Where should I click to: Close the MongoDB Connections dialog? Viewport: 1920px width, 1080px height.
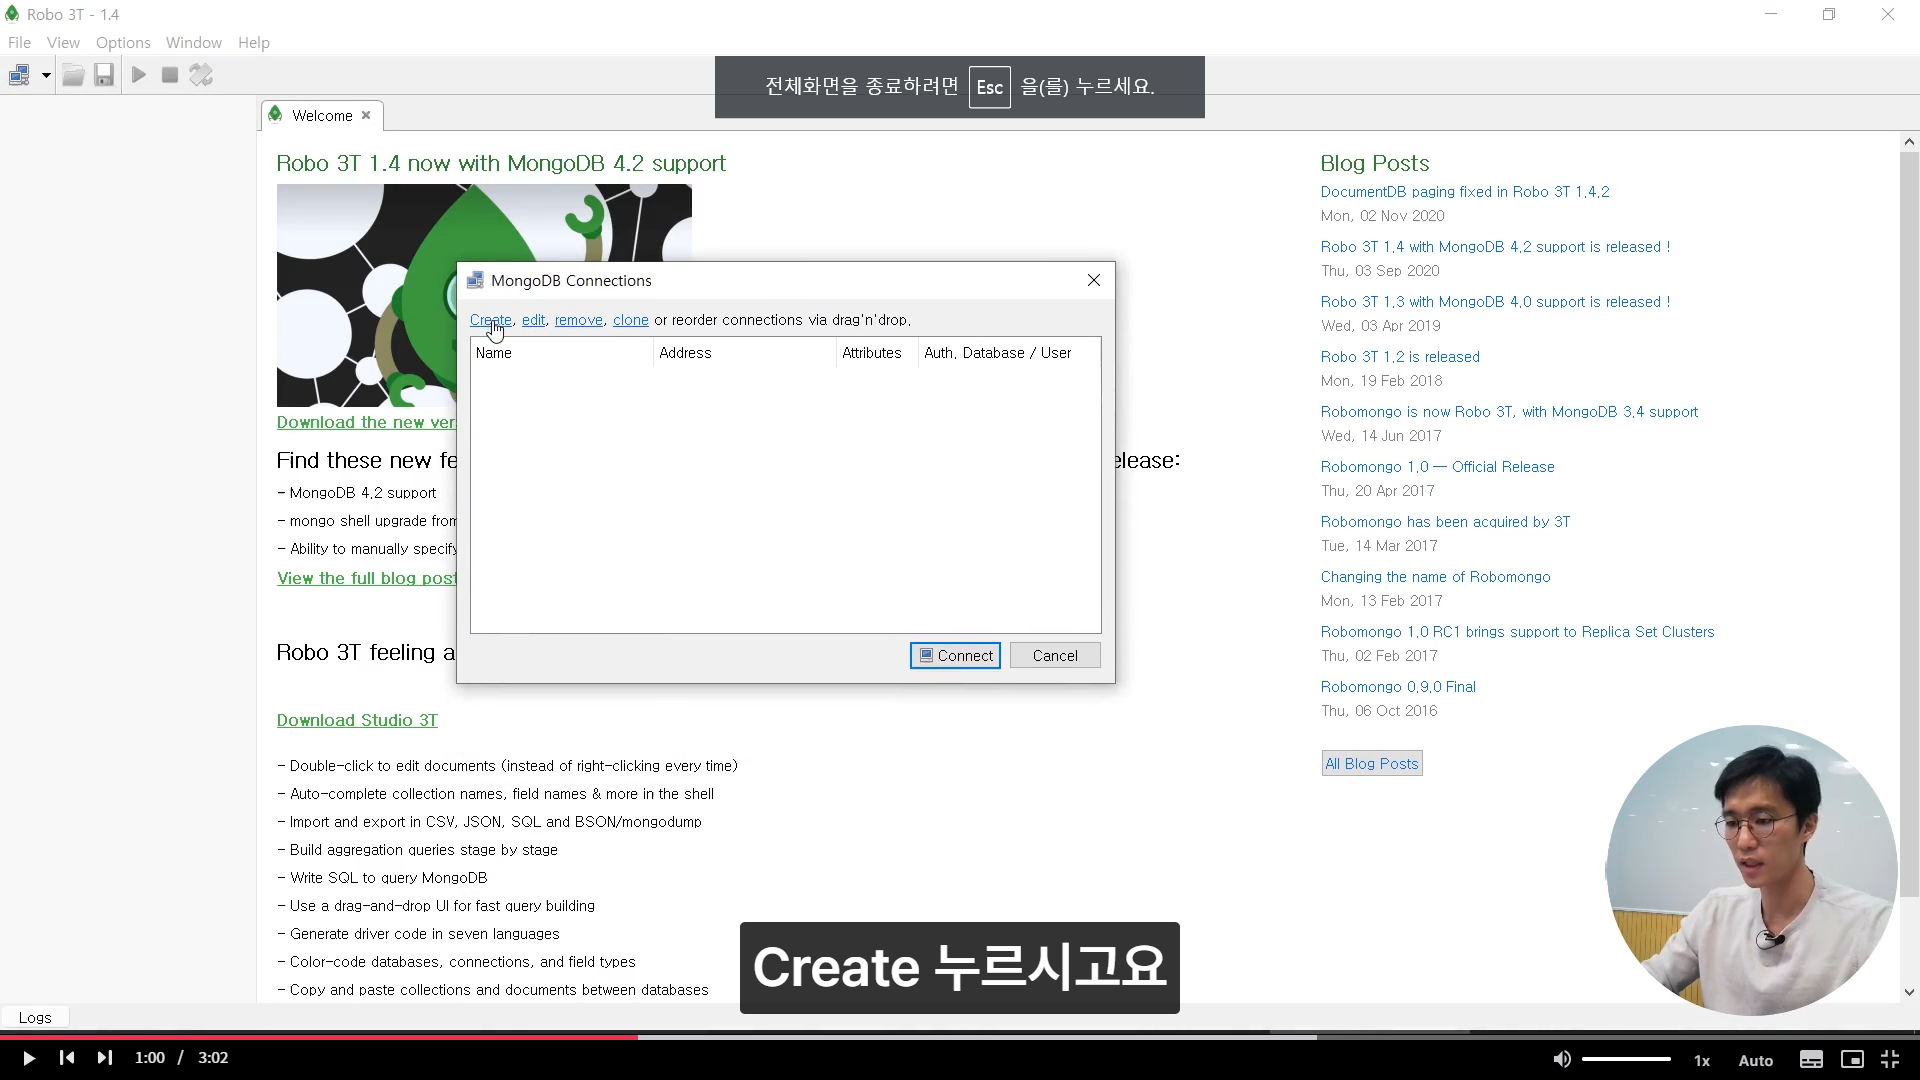coord(1094,280)
